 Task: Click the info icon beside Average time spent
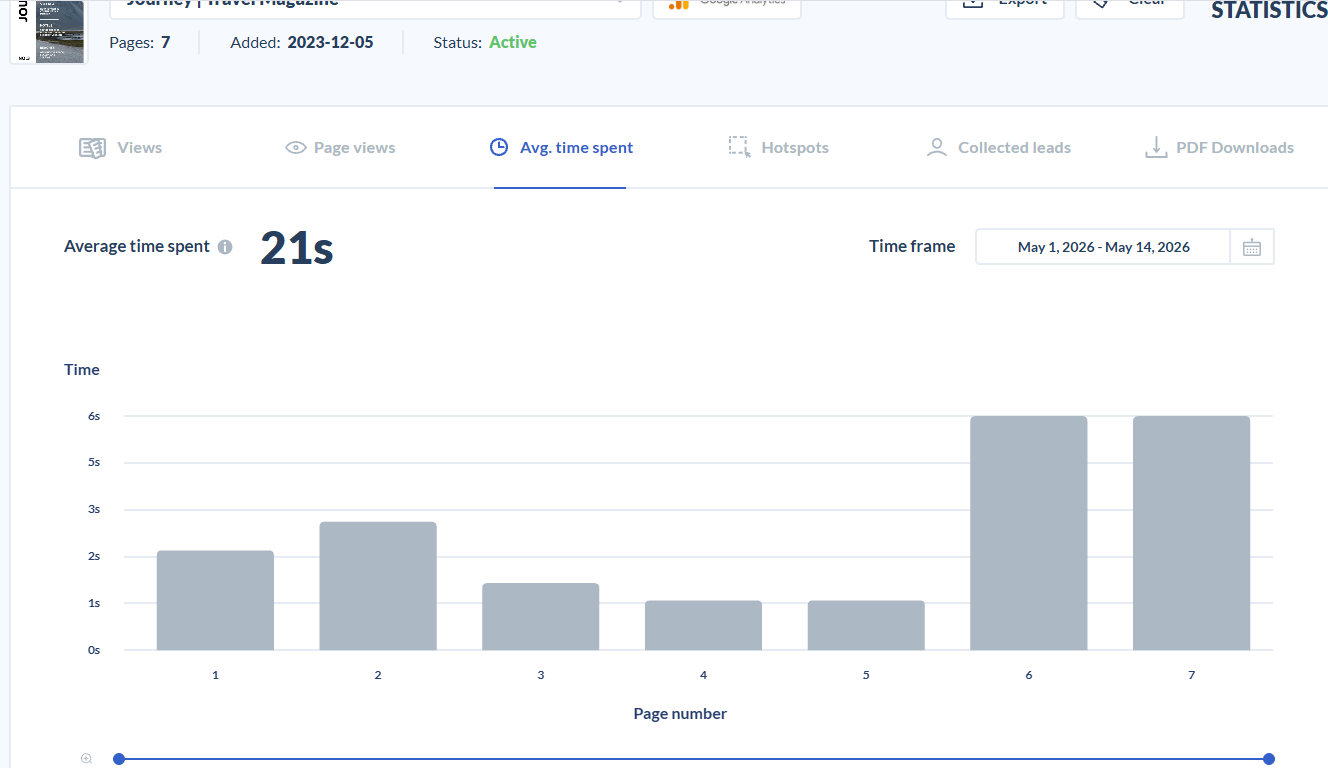[225, 247]
